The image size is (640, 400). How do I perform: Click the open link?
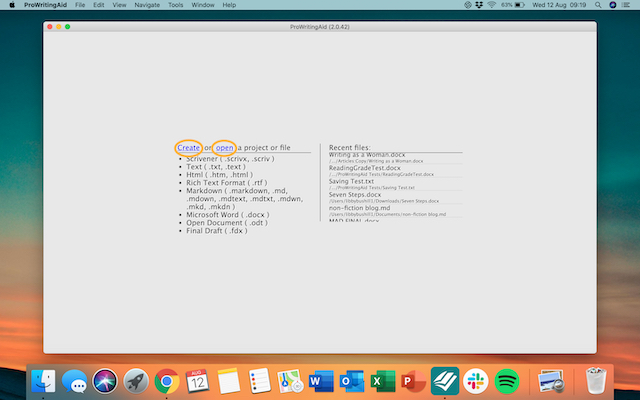(224, 148)
